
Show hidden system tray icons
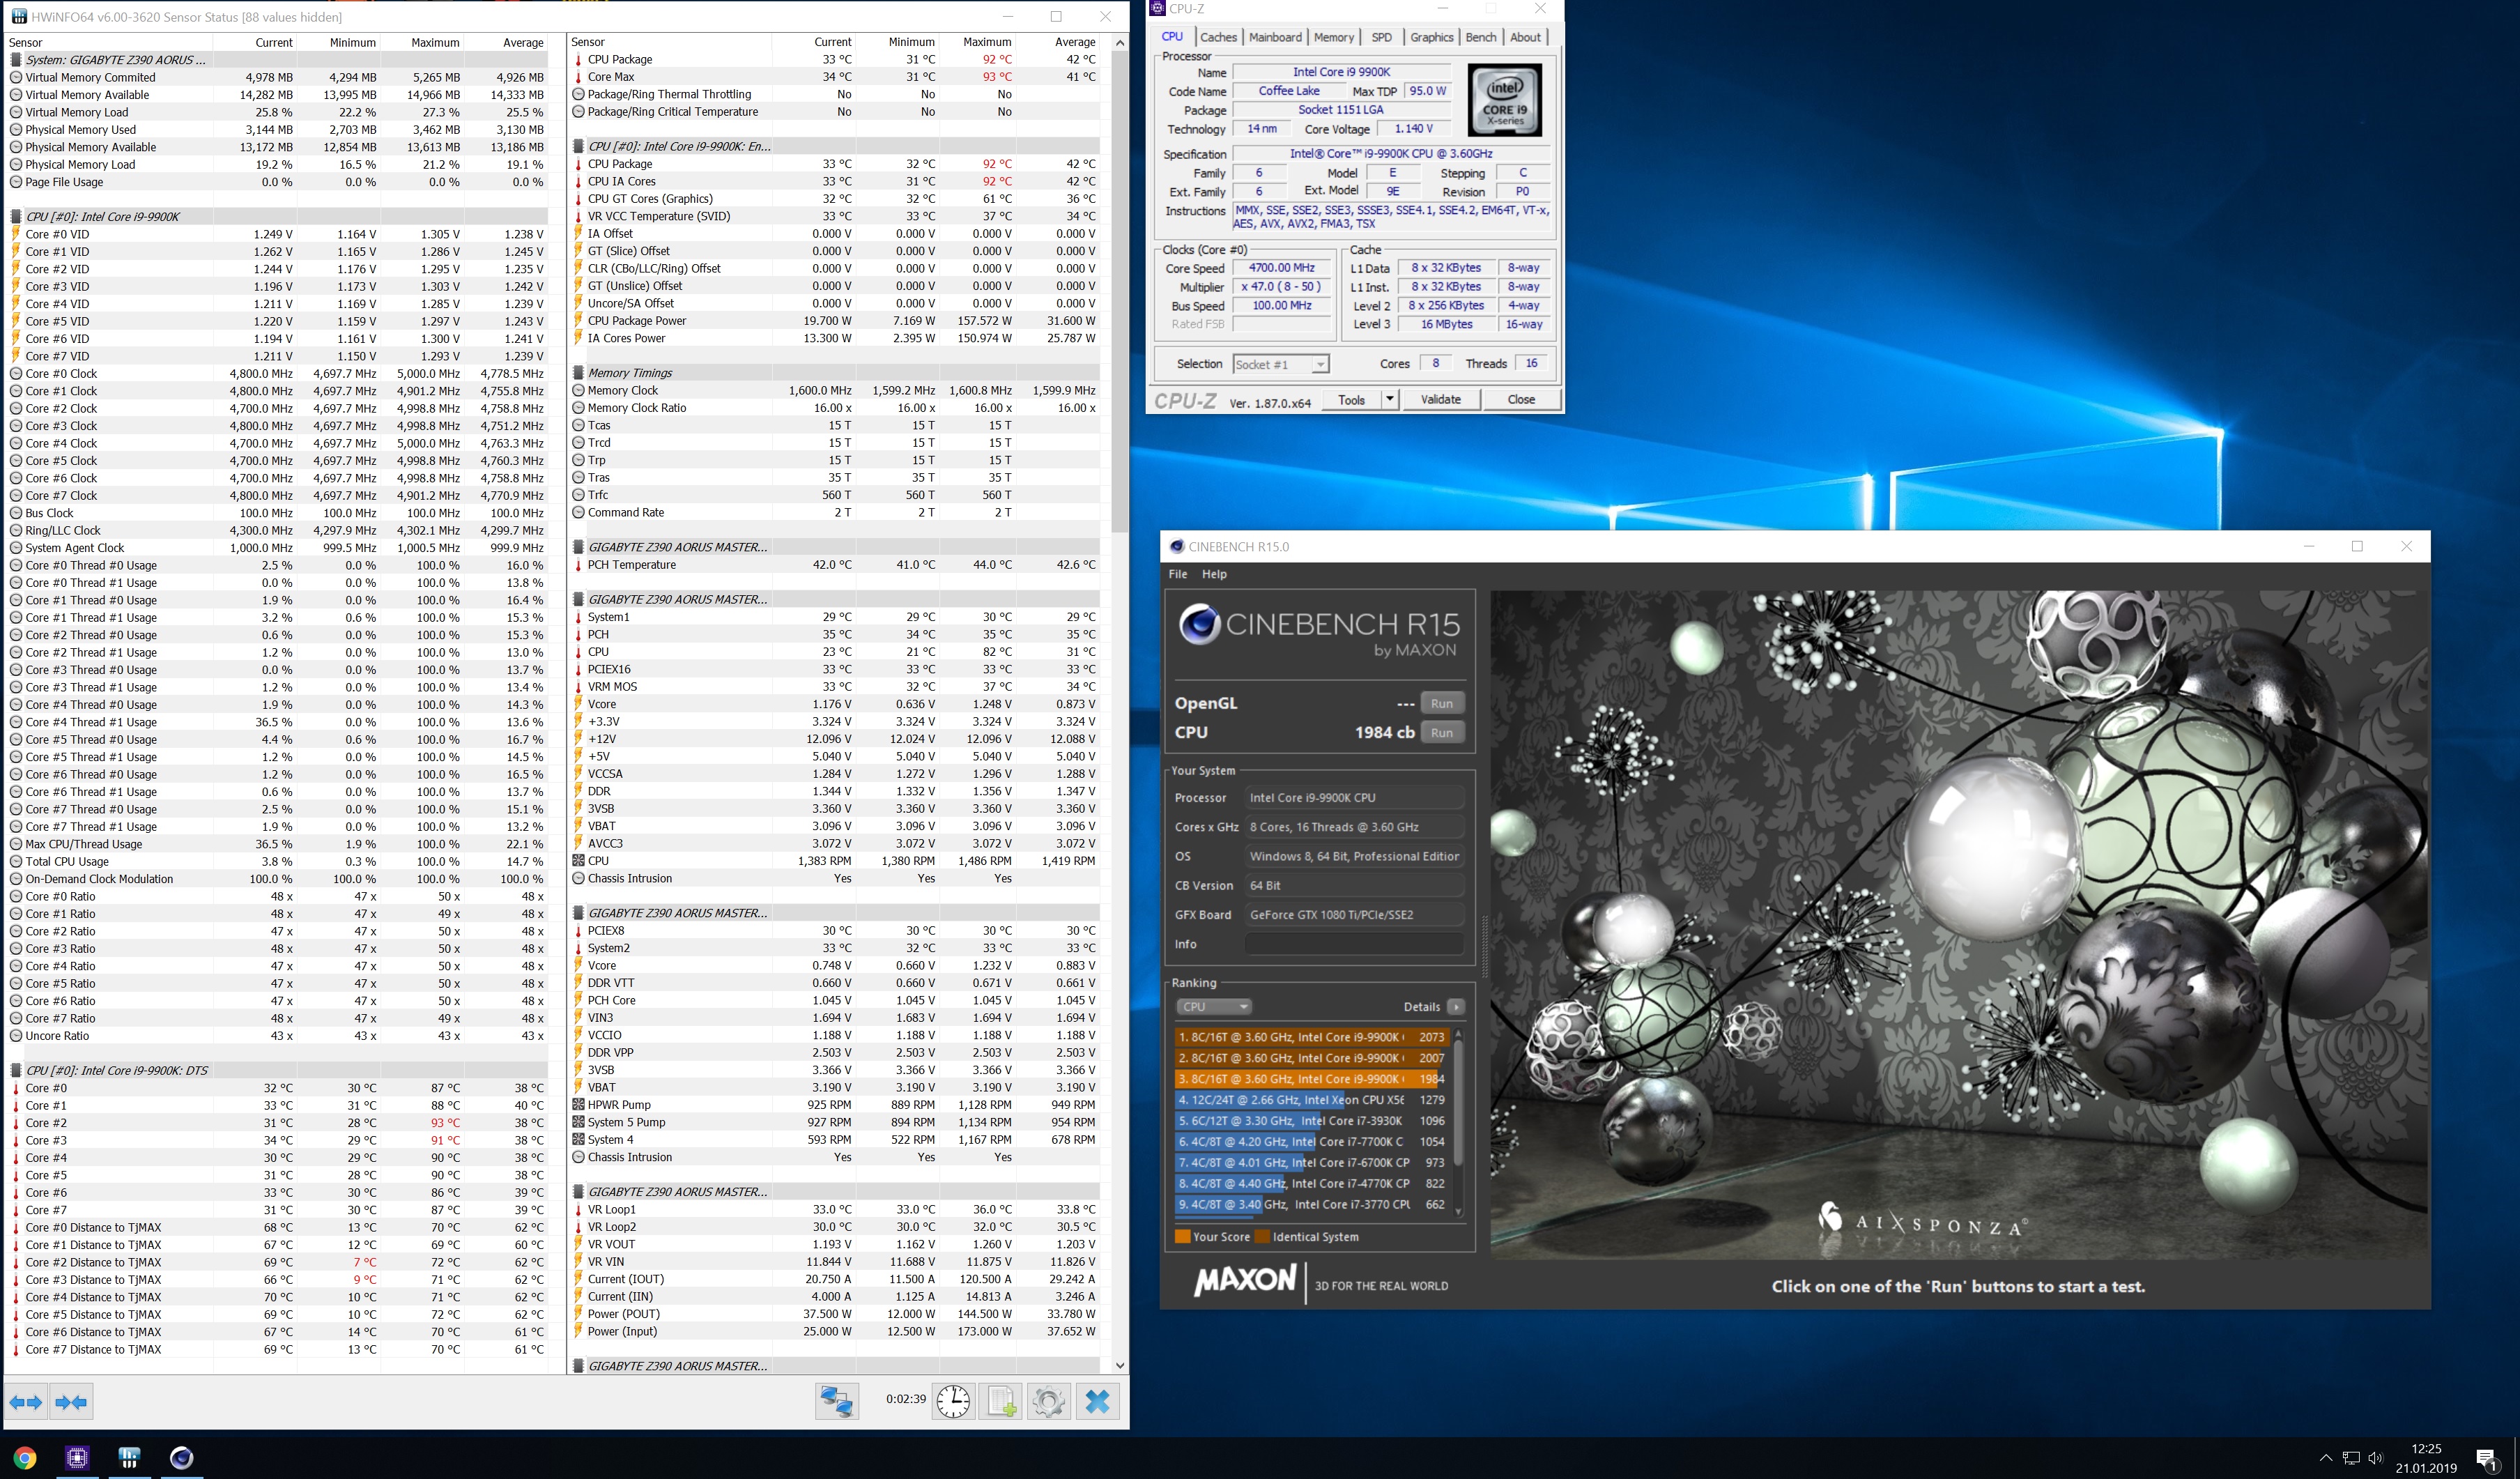coord(2326,1458)
